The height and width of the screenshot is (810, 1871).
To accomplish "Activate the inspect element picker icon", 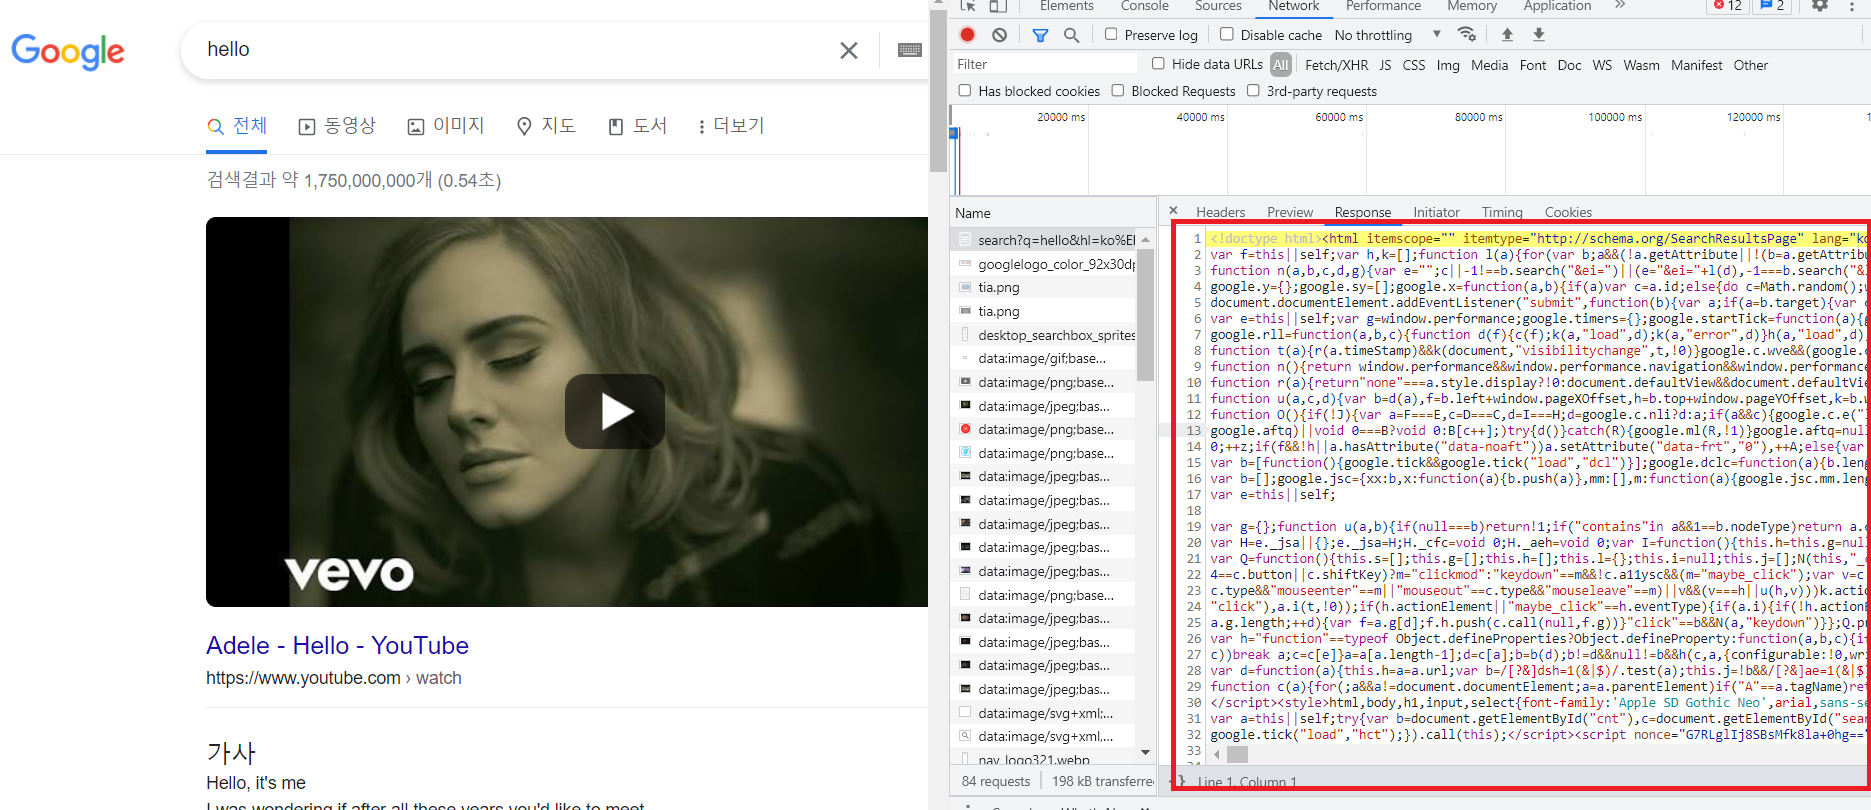I will (968, 6).
